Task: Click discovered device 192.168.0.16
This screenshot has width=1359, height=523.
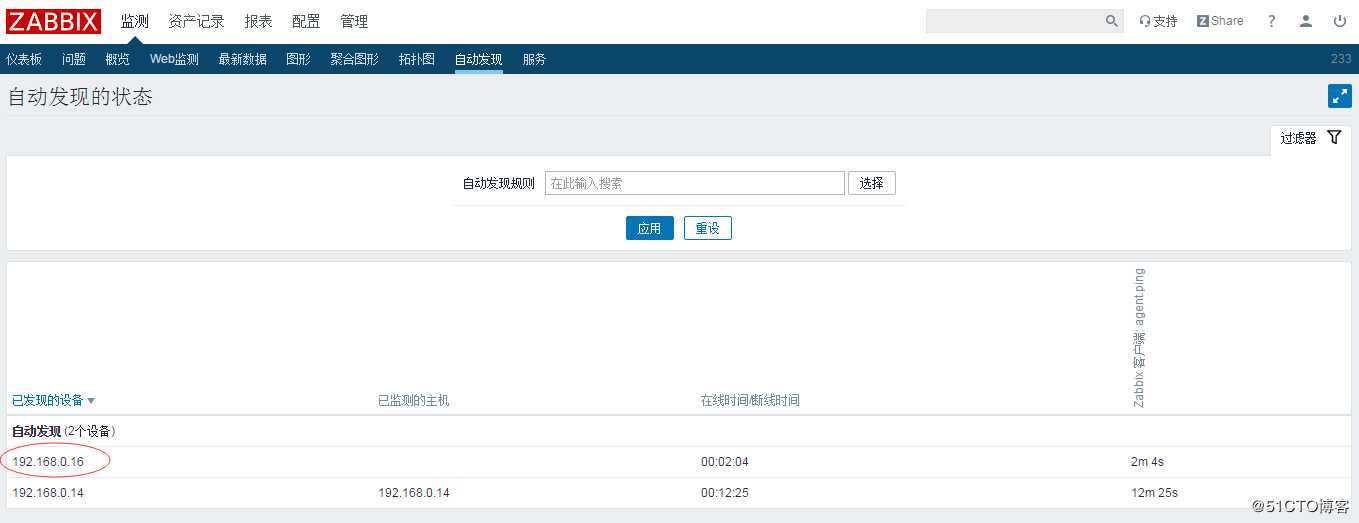Action: coord(48,462)
